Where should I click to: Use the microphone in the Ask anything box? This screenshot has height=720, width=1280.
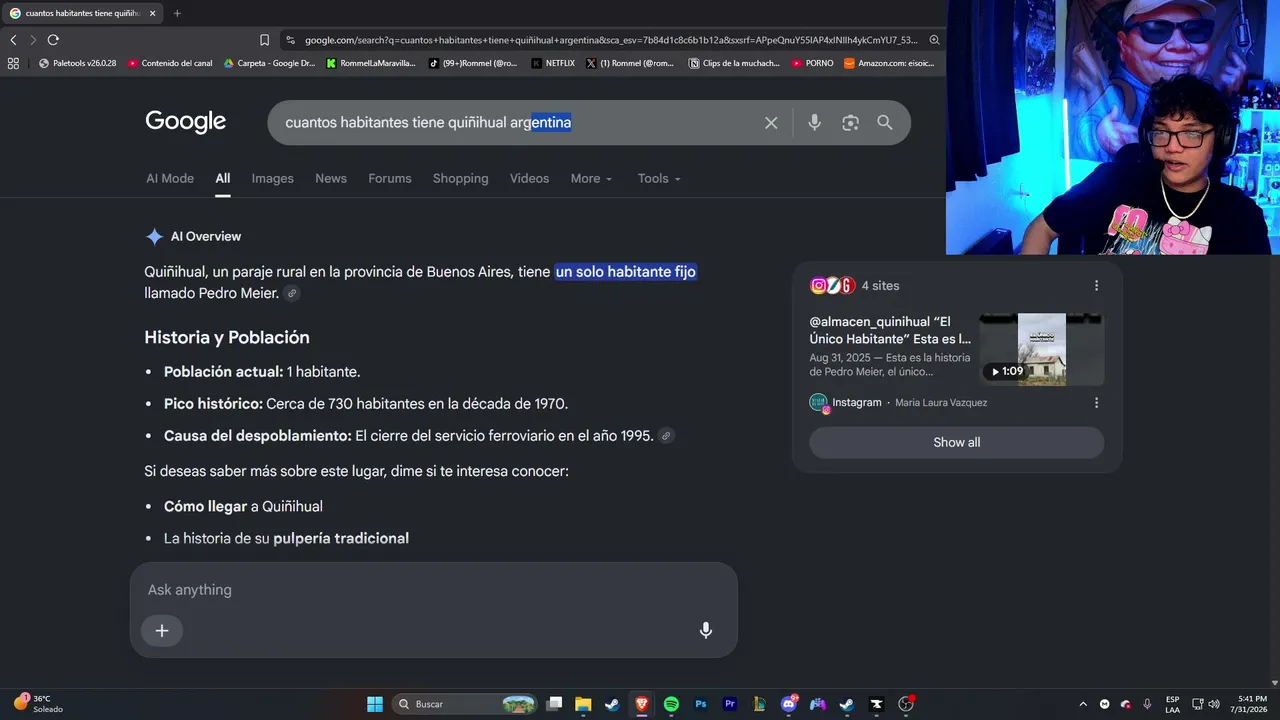705,630
